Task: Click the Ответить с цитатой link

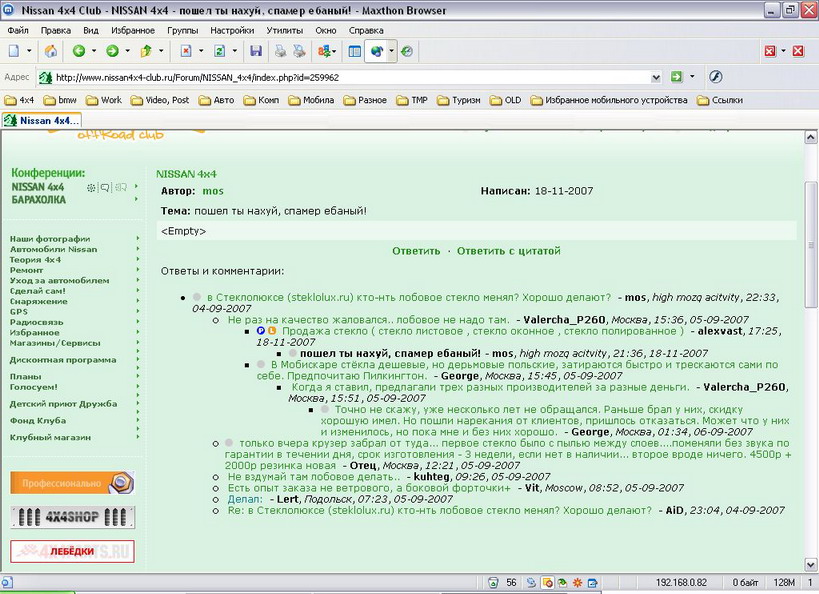Action: [x=509, y=251]
